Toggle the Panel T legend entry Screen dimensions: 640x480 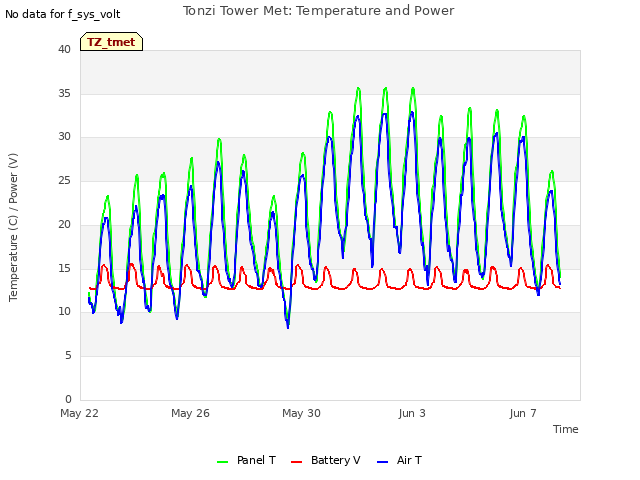pyautogui.click(x=247, y=460)
